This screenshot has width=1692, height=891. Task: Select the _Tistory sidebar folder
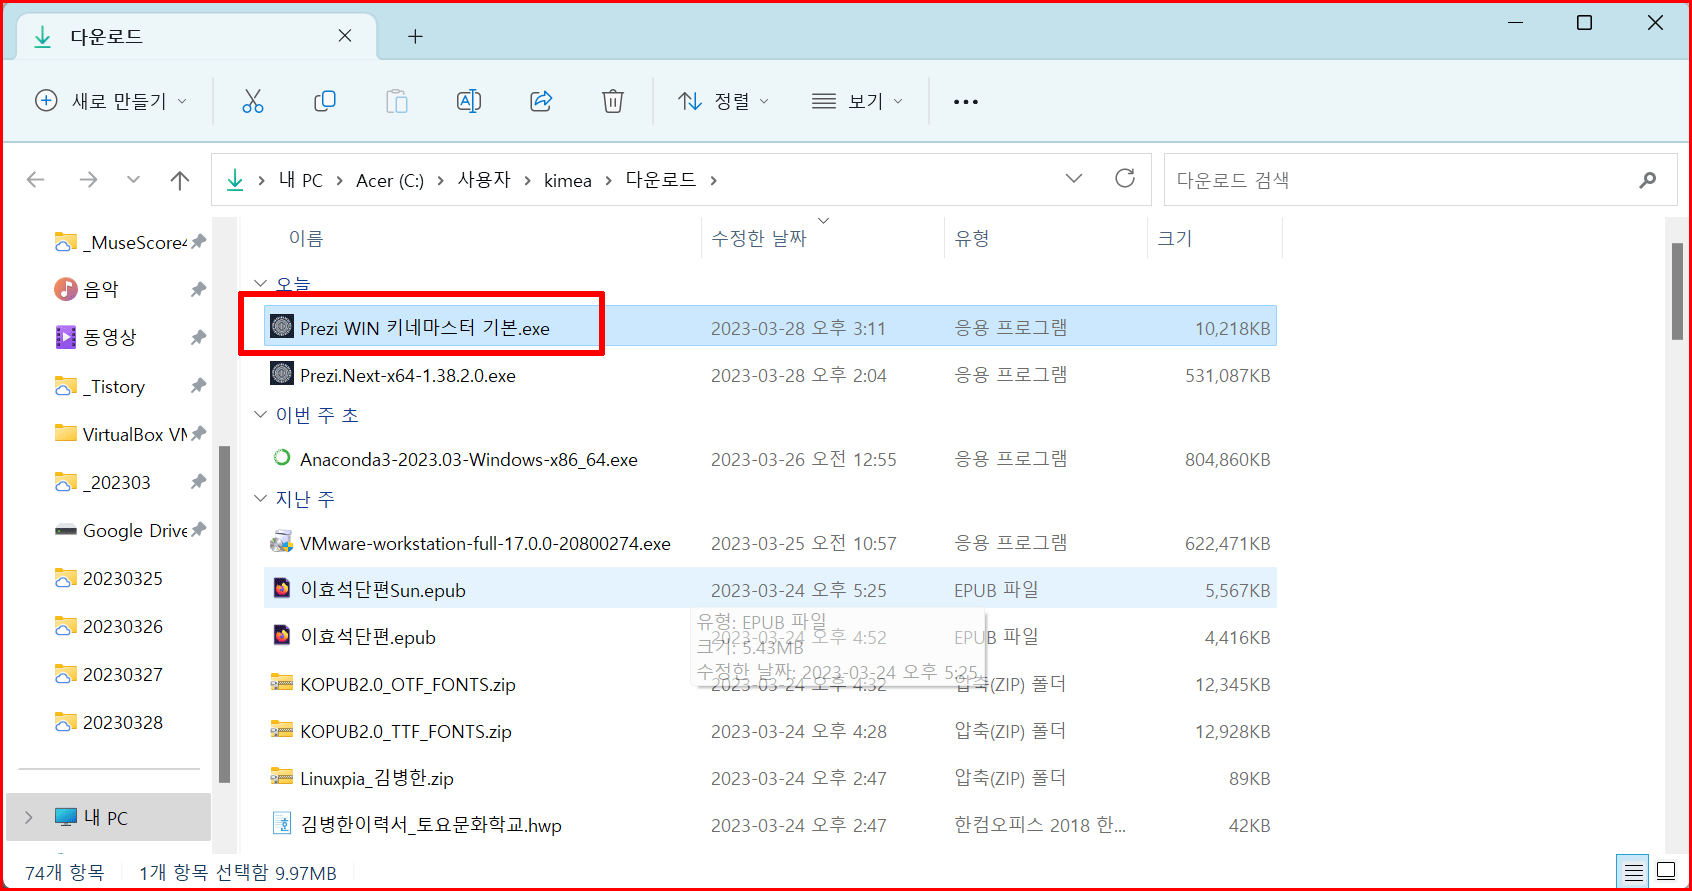pos(100,386)
